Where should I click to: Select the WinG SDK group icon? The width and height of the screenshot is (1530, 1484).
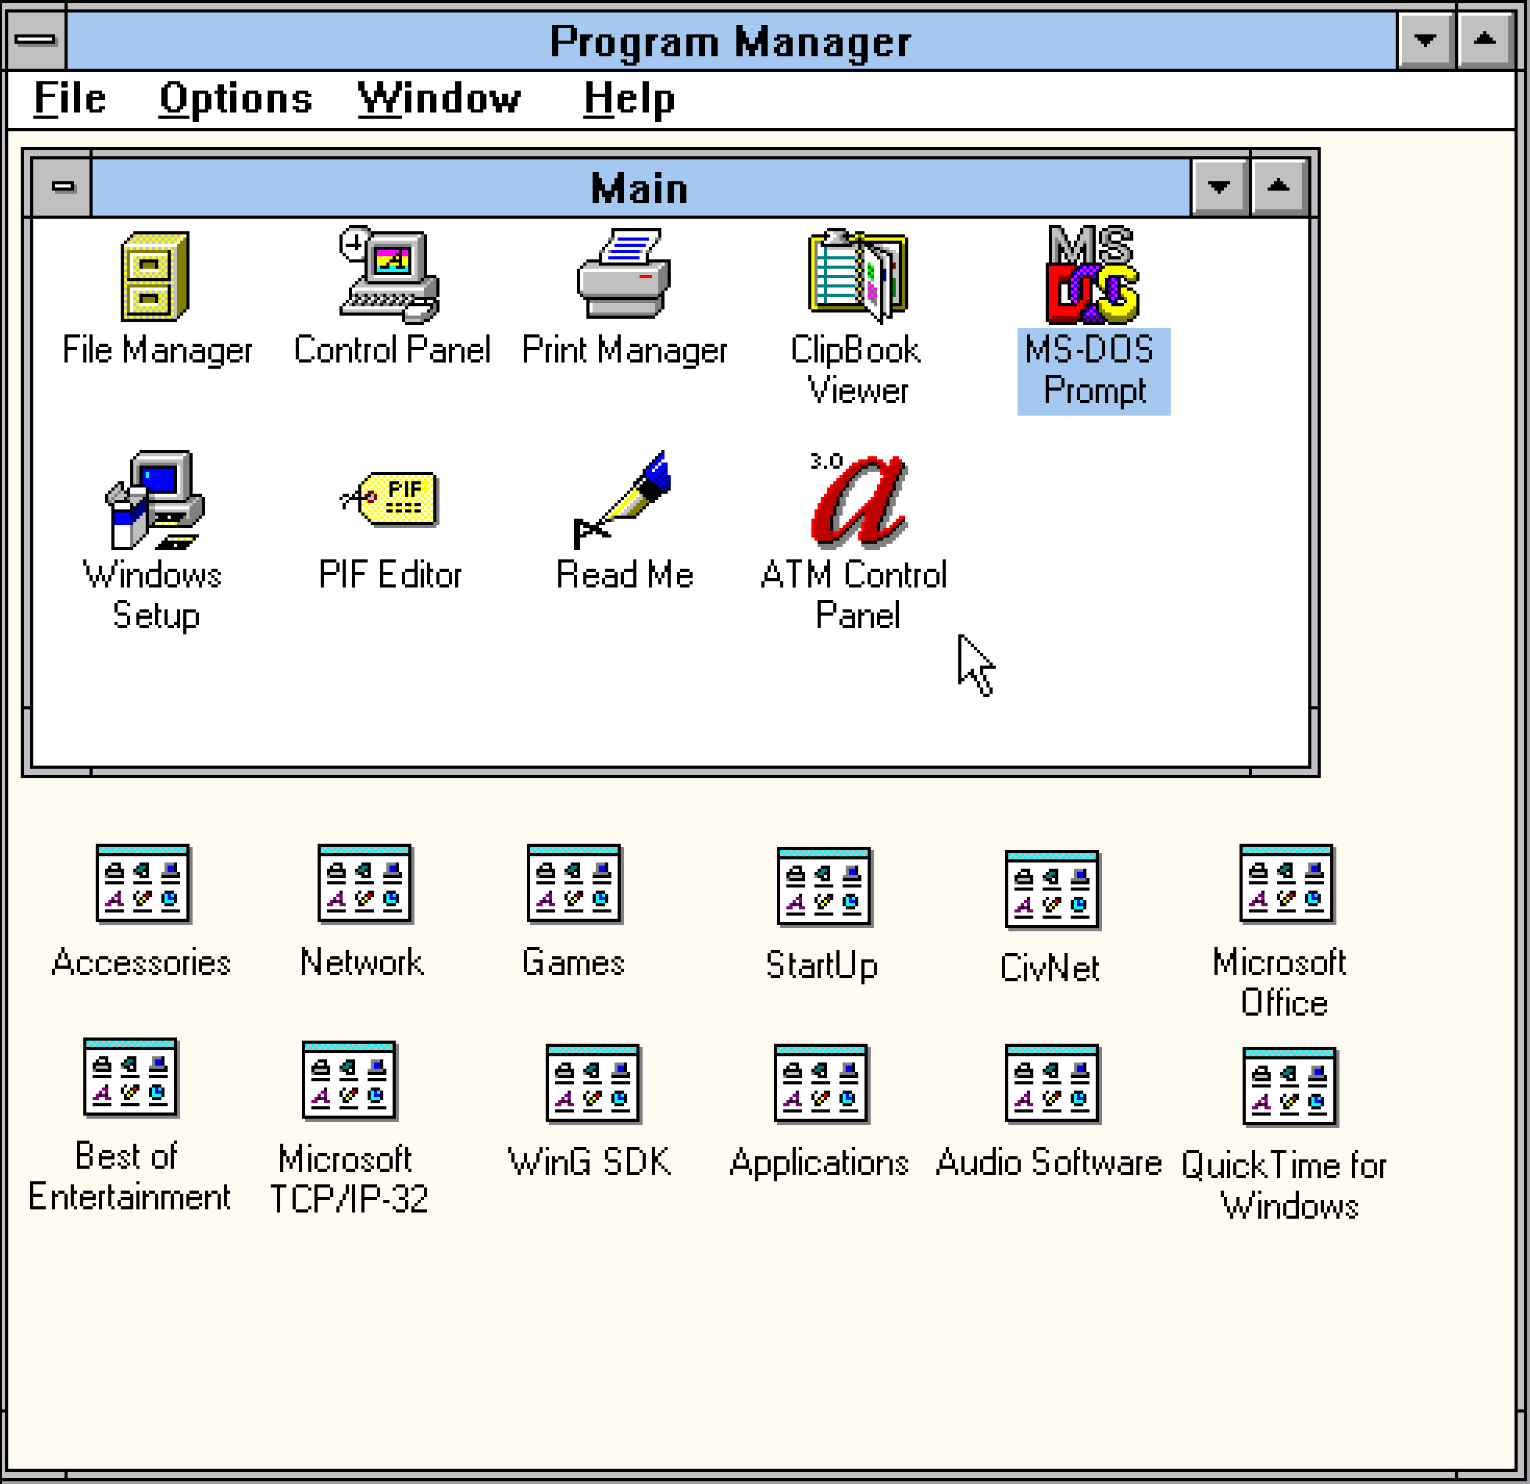coord(593,1084)
